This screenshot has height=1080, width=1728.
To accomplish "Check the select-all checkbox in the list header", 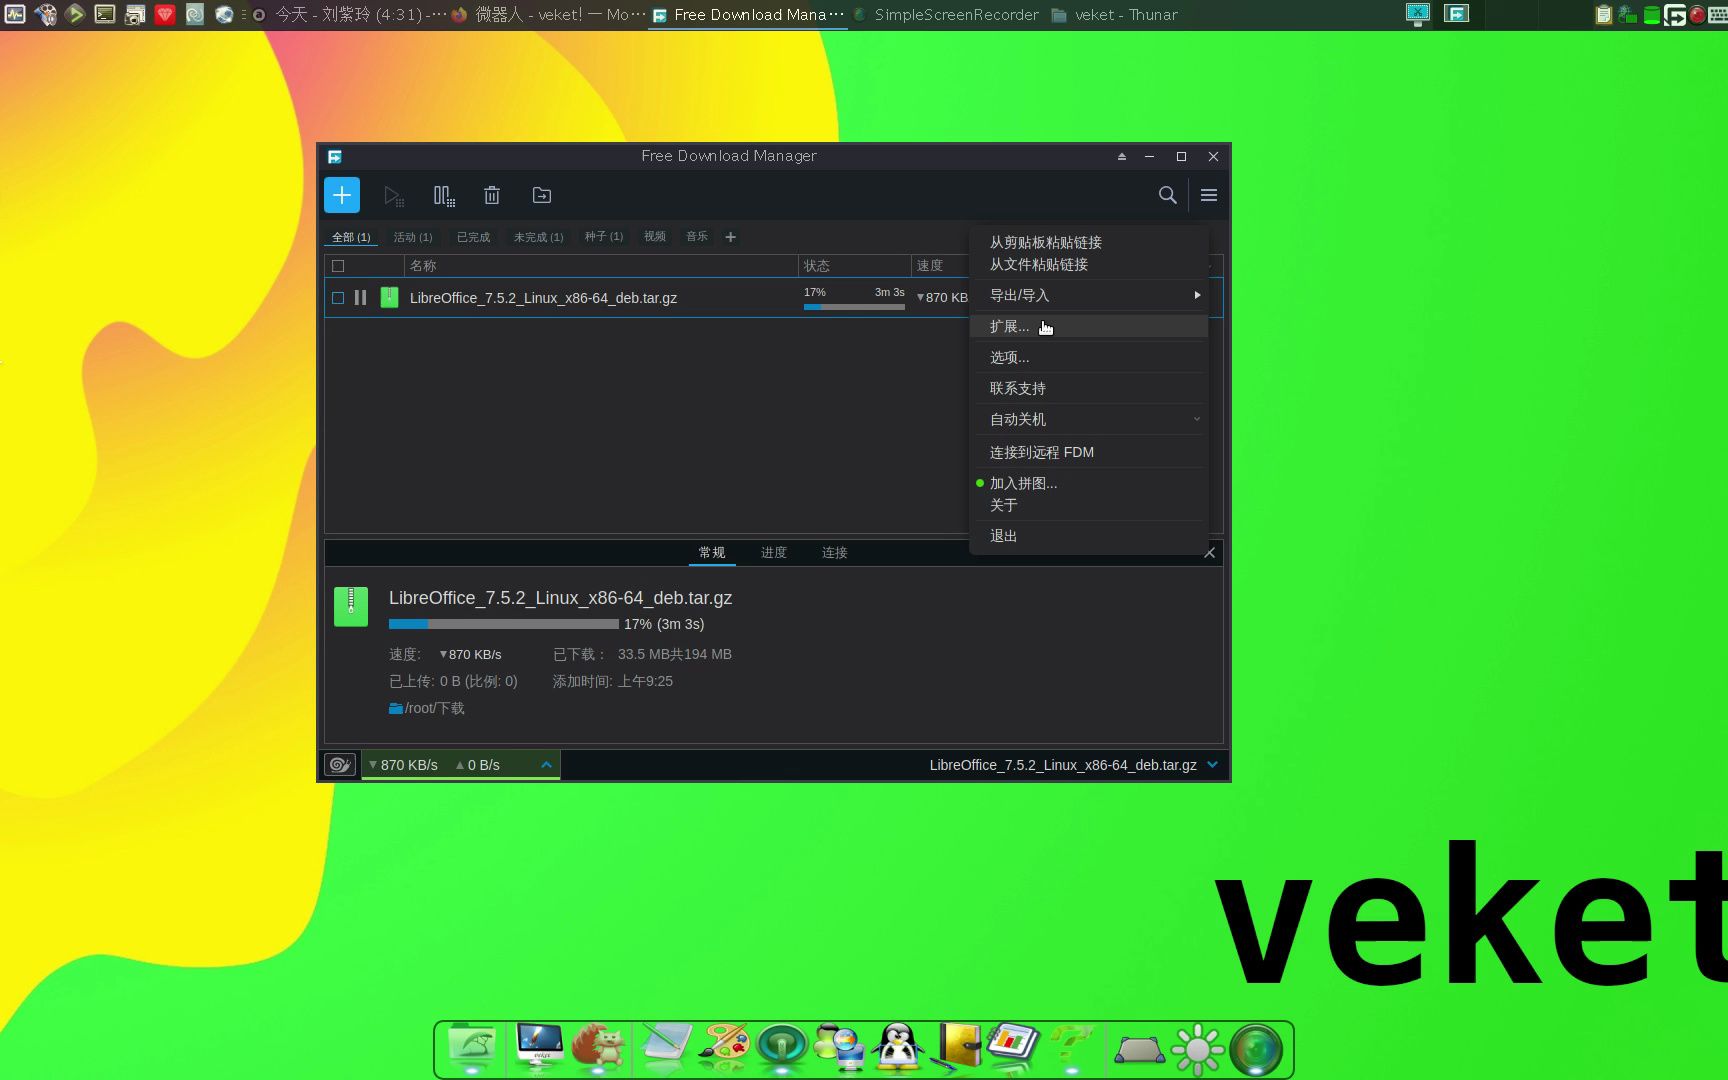I will click(338, 265).
